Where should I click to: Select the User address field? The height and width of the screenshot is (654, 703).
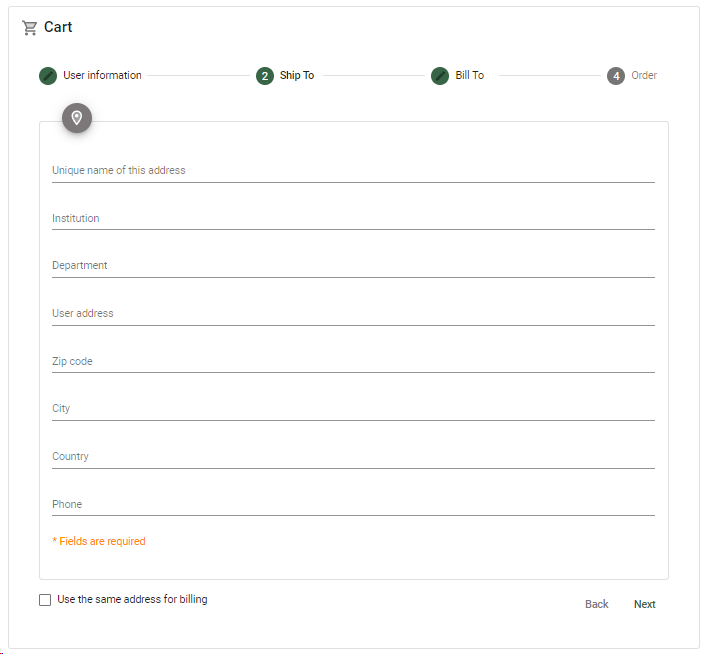click(x=353, y=314)
